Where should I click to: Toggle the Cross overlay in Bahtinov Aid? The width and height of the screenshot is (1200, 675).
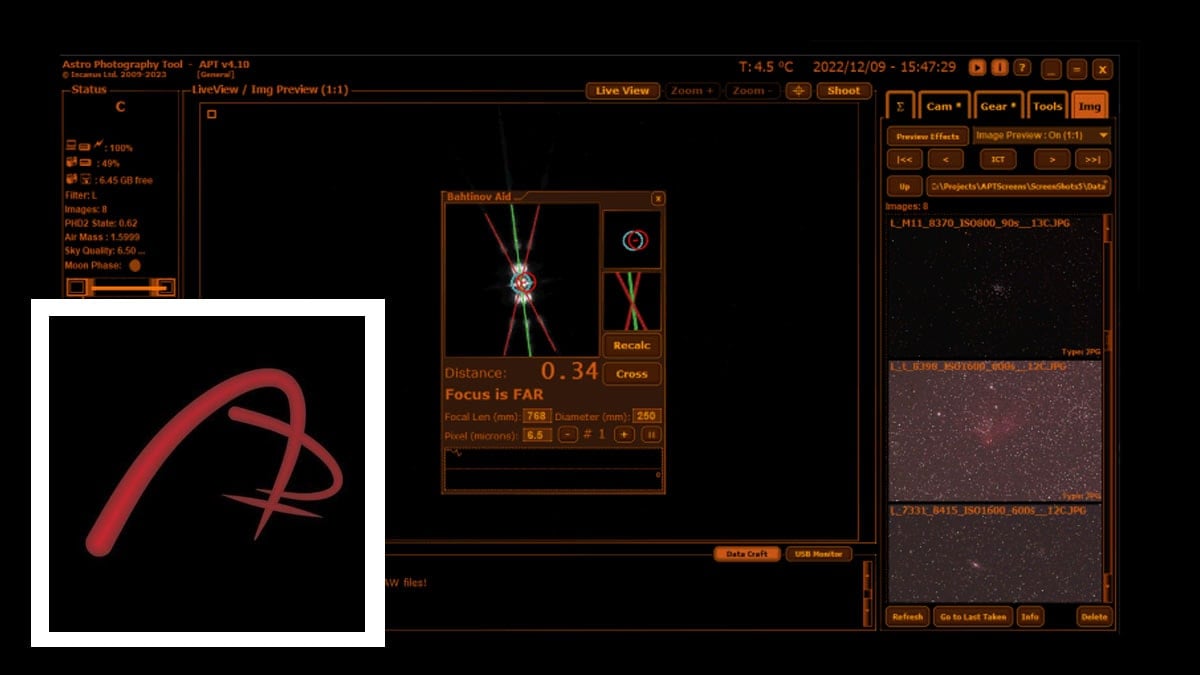pyautogui.click(x=631, y=373)
